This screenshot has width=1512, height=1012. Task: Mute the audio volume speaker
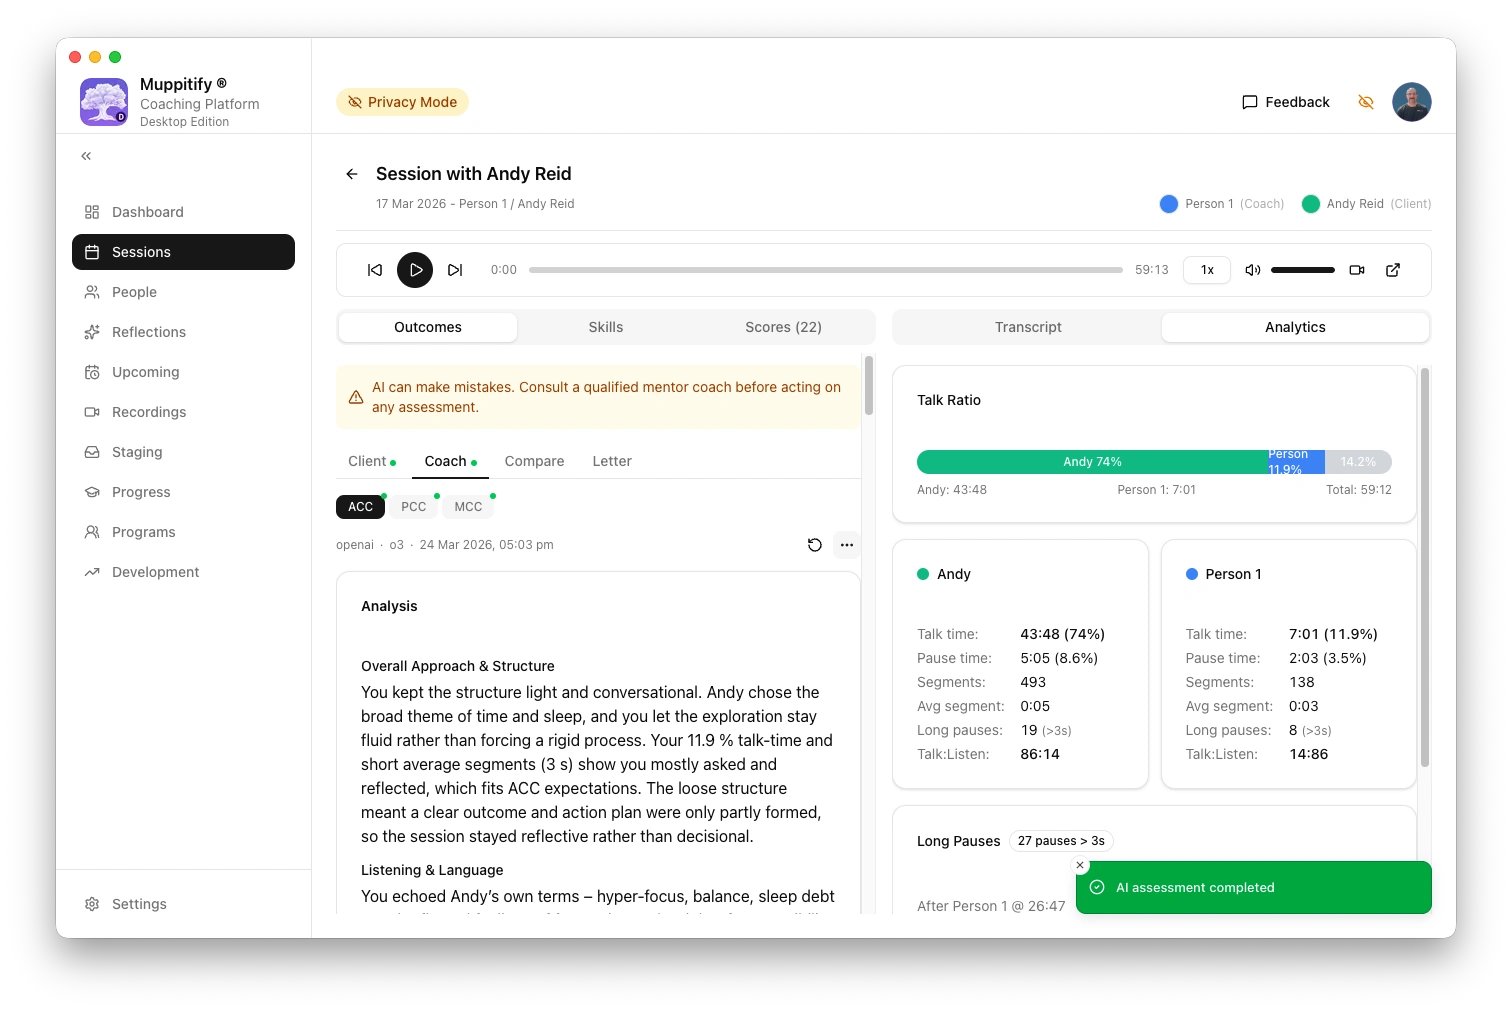coord(1252,270)
